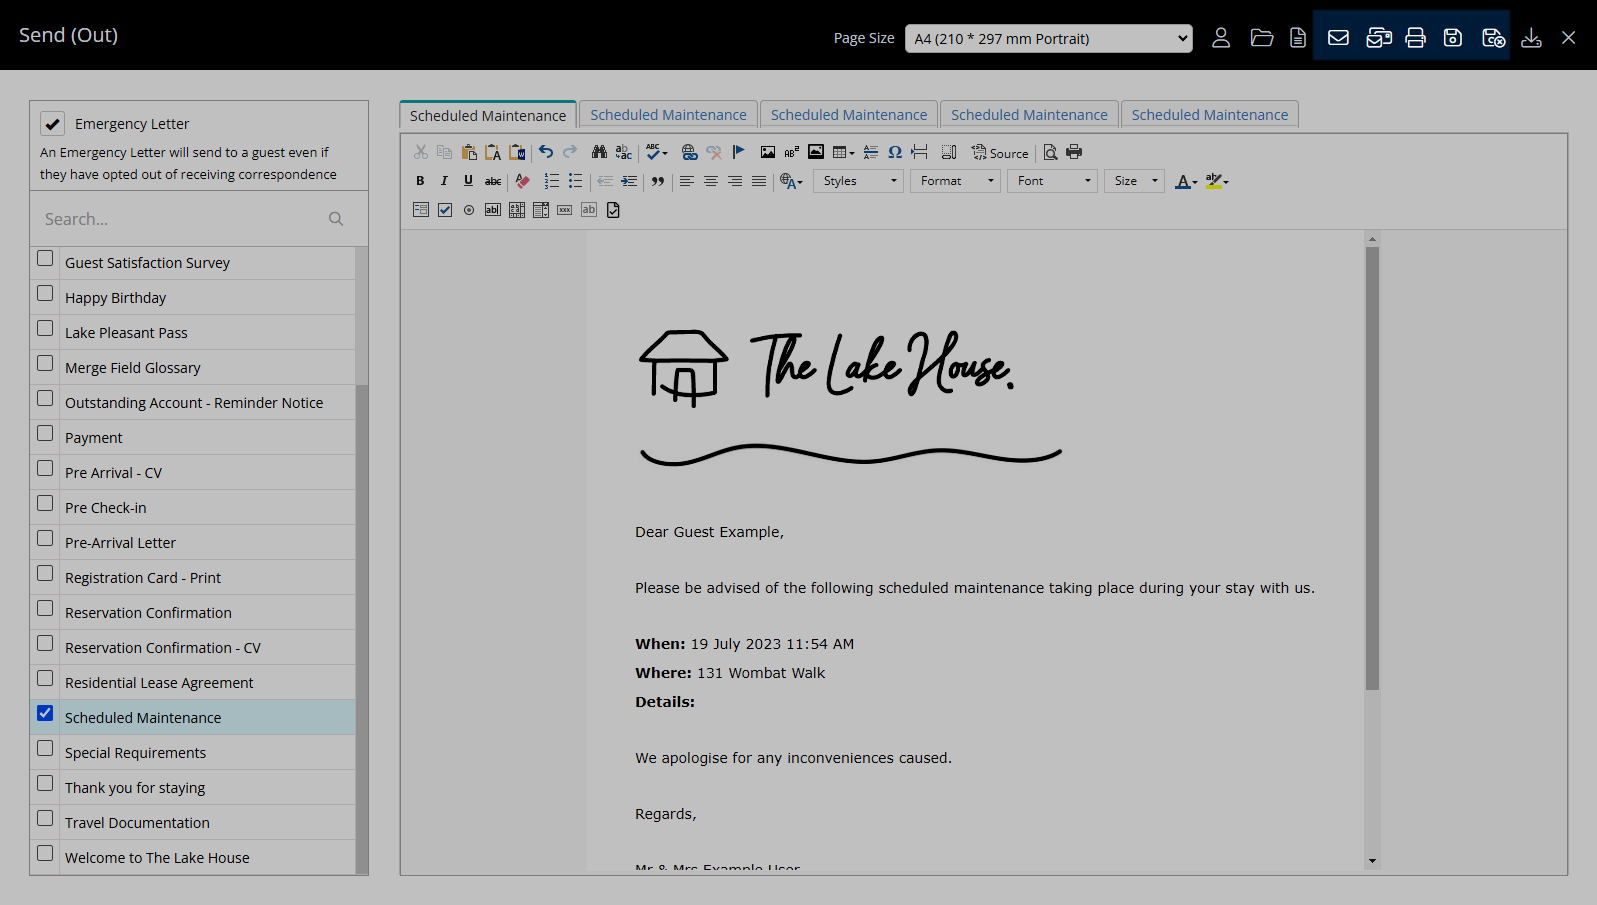Click the undo arrow in editor toolbar
This screenshot has width=1597, height=905.
coord(546,152)
